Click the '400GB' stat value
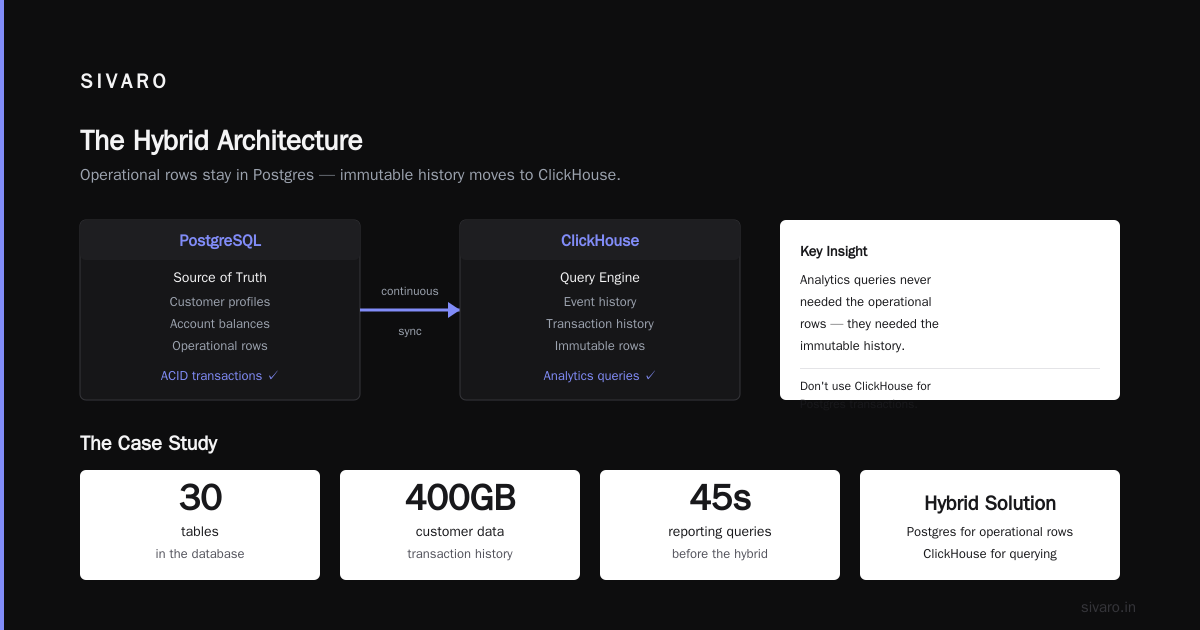The image size is (1200, 630). pyautogui.click(x=460, y=497)
